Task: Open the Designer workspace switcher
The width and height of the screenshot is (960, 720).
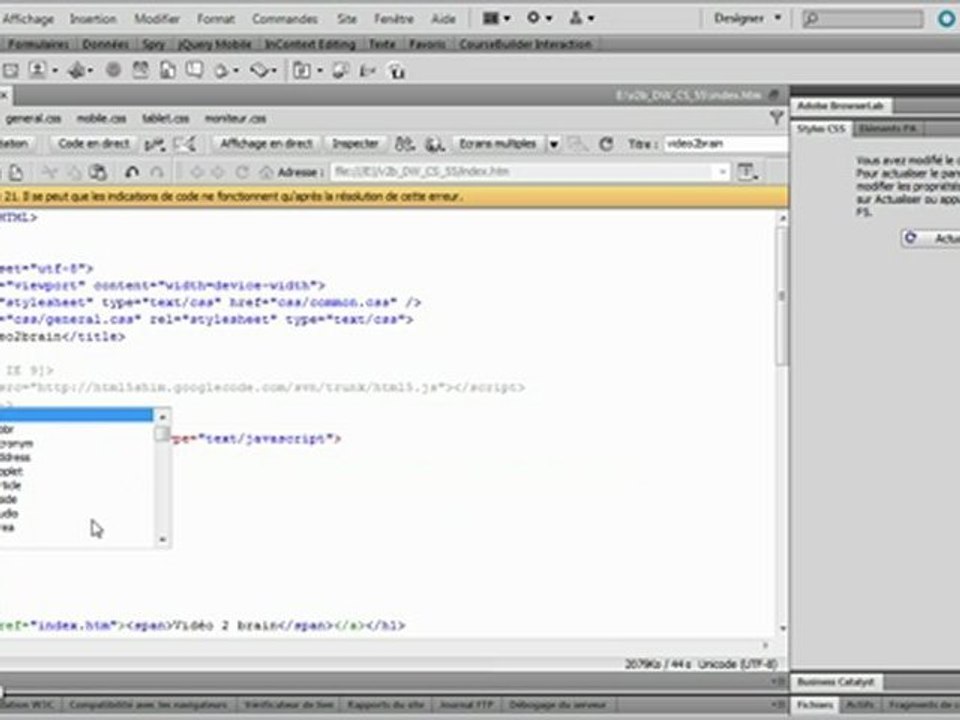Action: point(747,18)
